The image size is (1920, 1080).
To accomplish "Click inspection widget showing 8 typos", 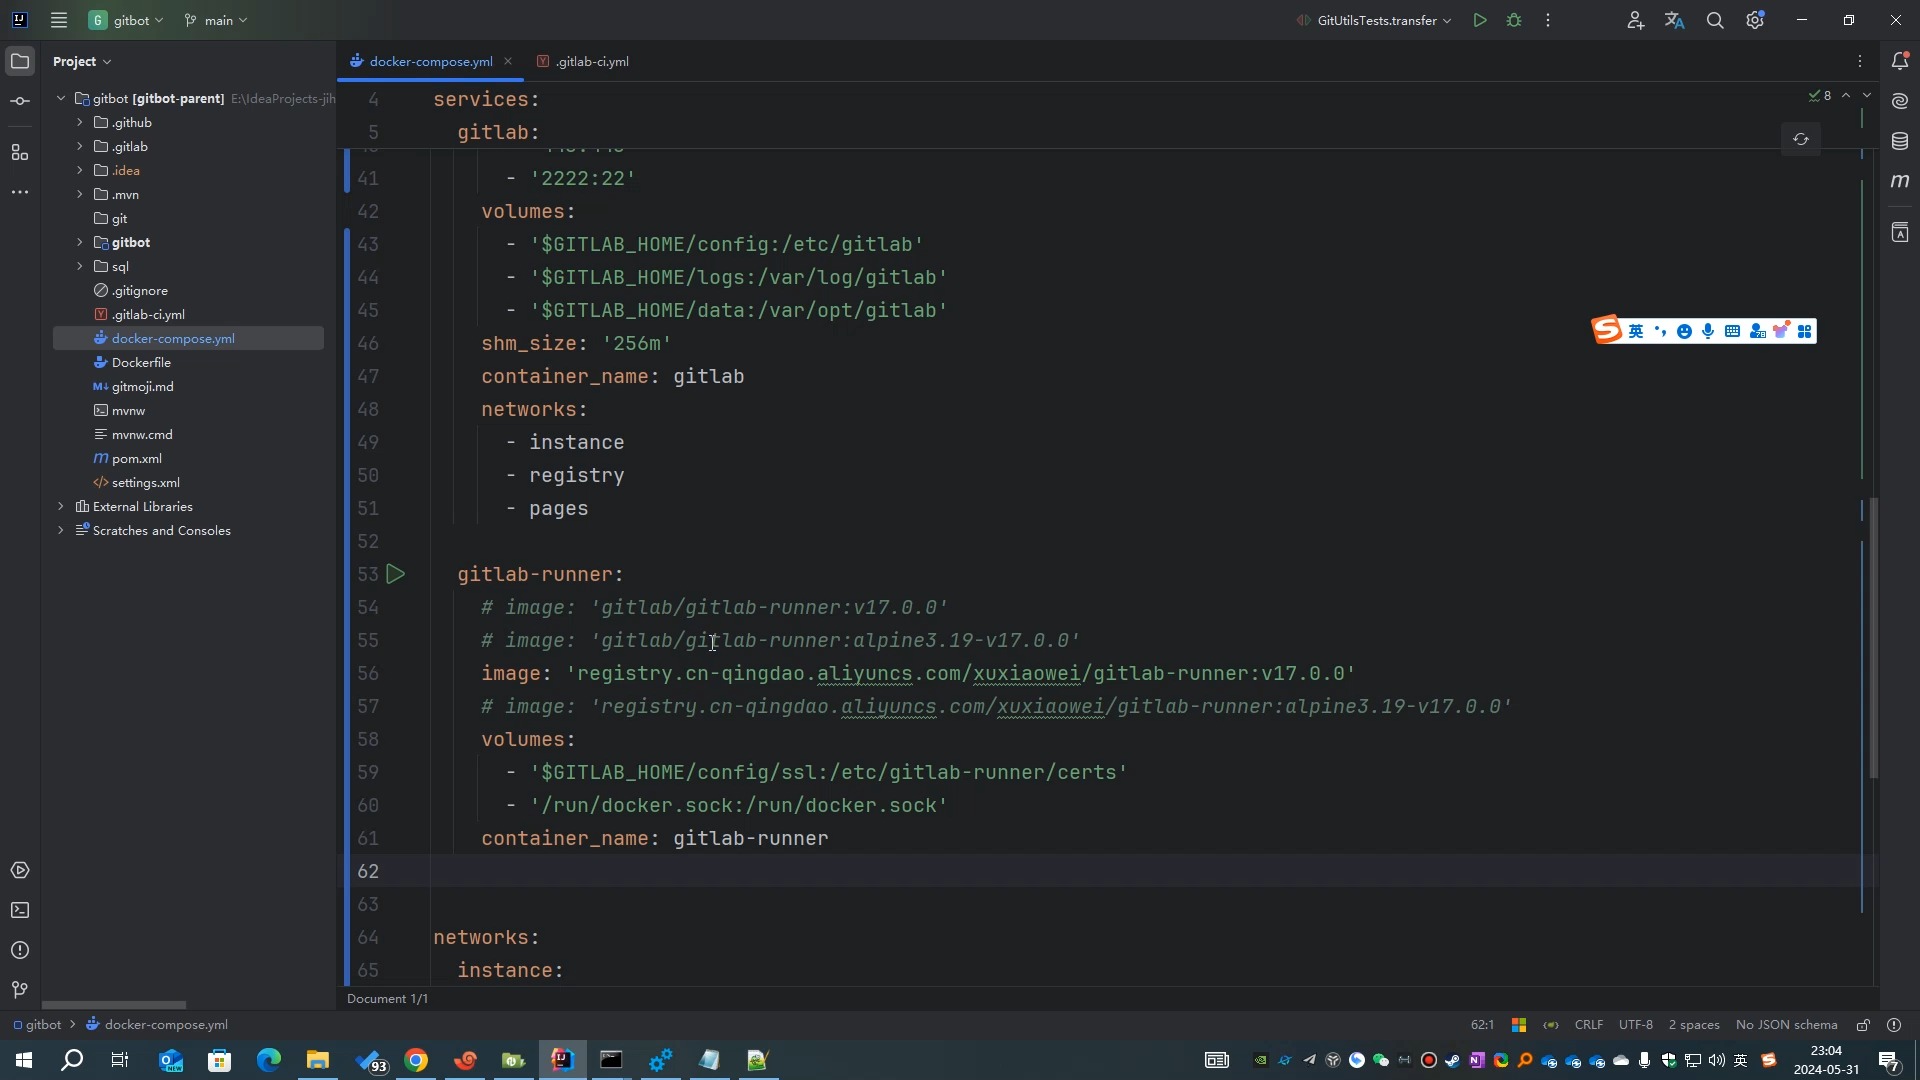I will (x=1820, y=96).
